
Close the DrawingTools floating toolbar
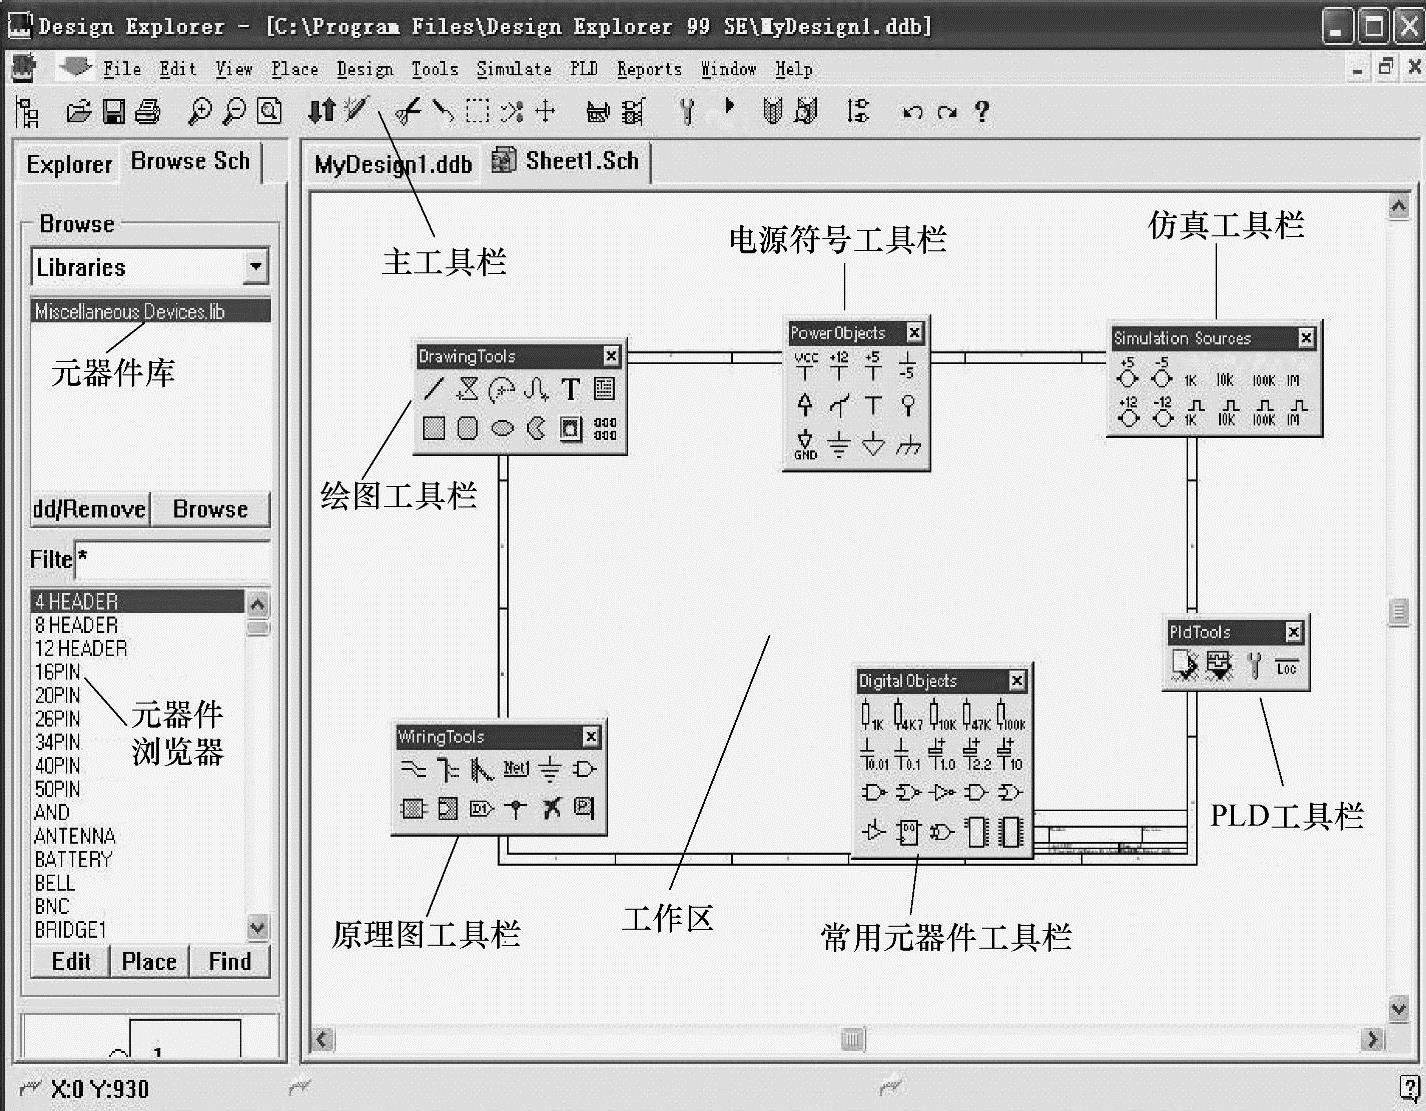coord(612,356)
